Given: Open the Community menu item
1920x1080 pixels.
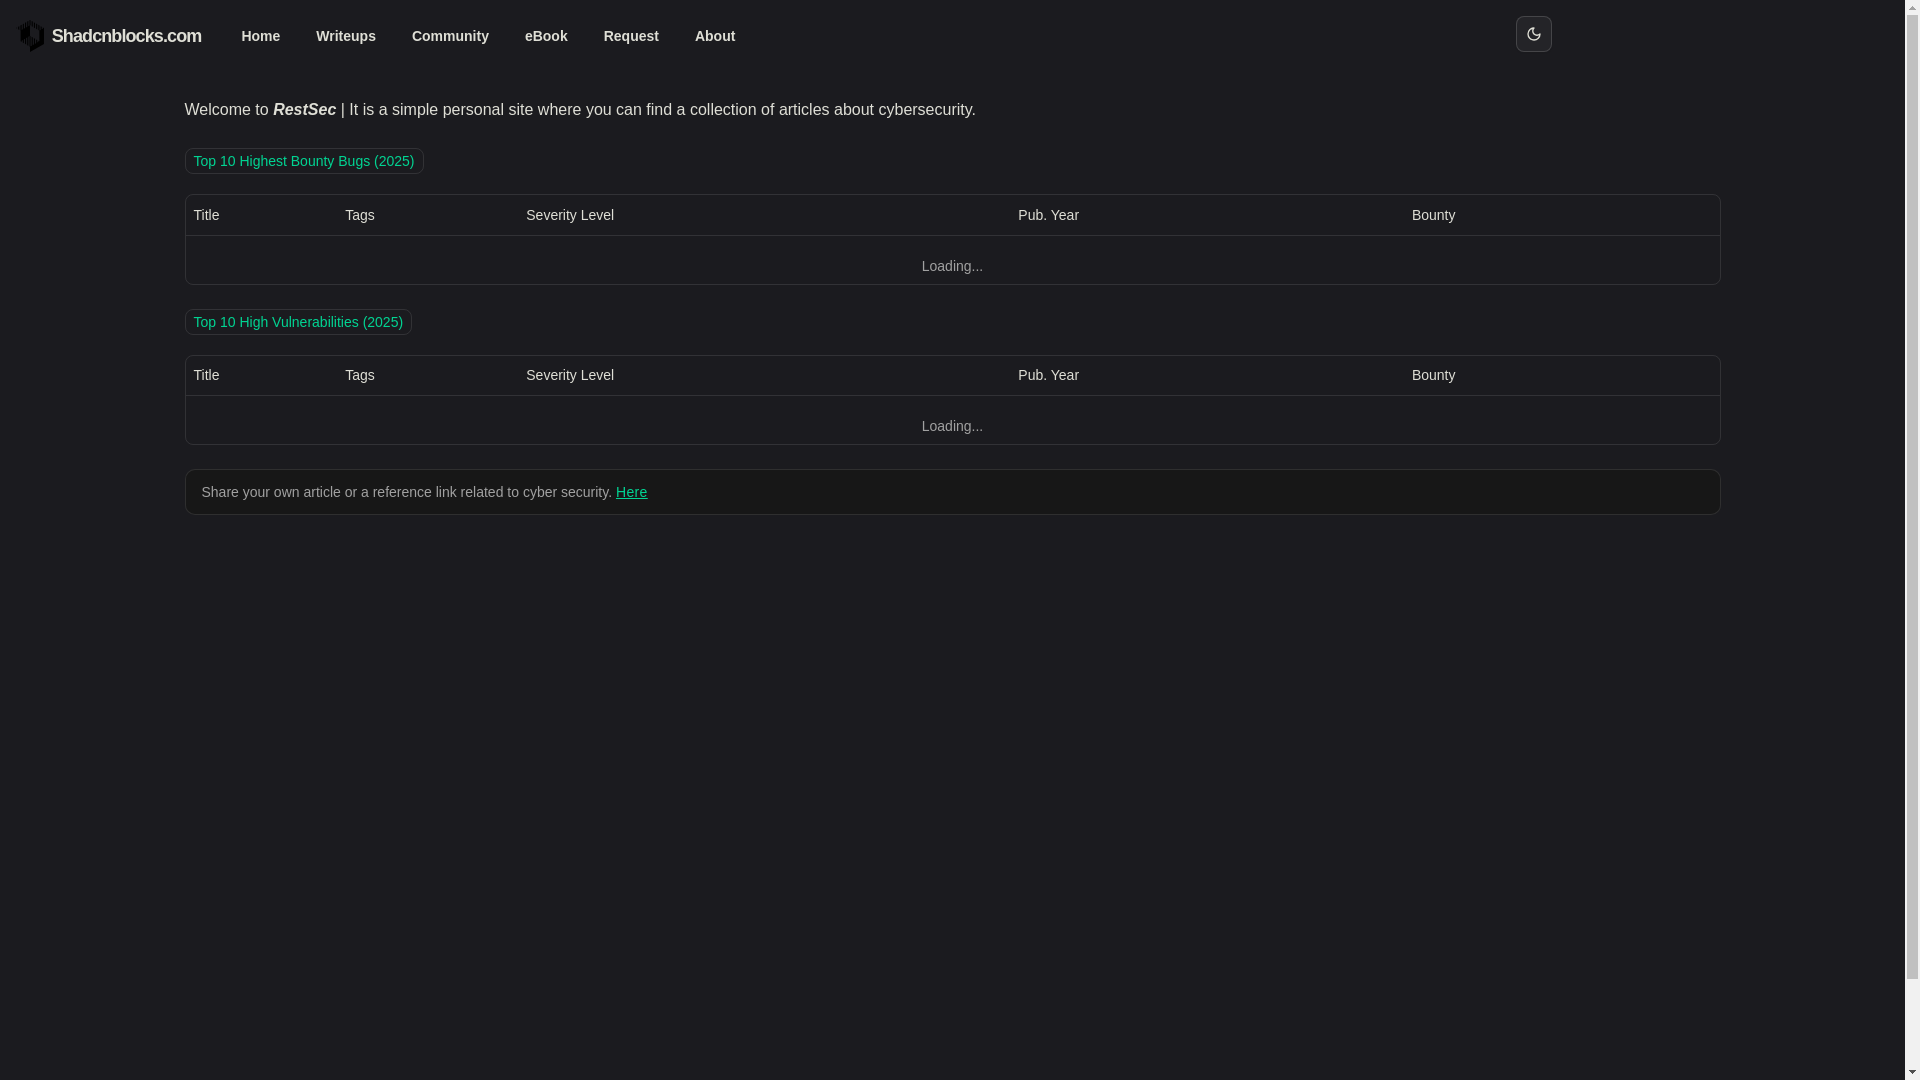Looking at the screenshot, I should (x=450, y=36).
